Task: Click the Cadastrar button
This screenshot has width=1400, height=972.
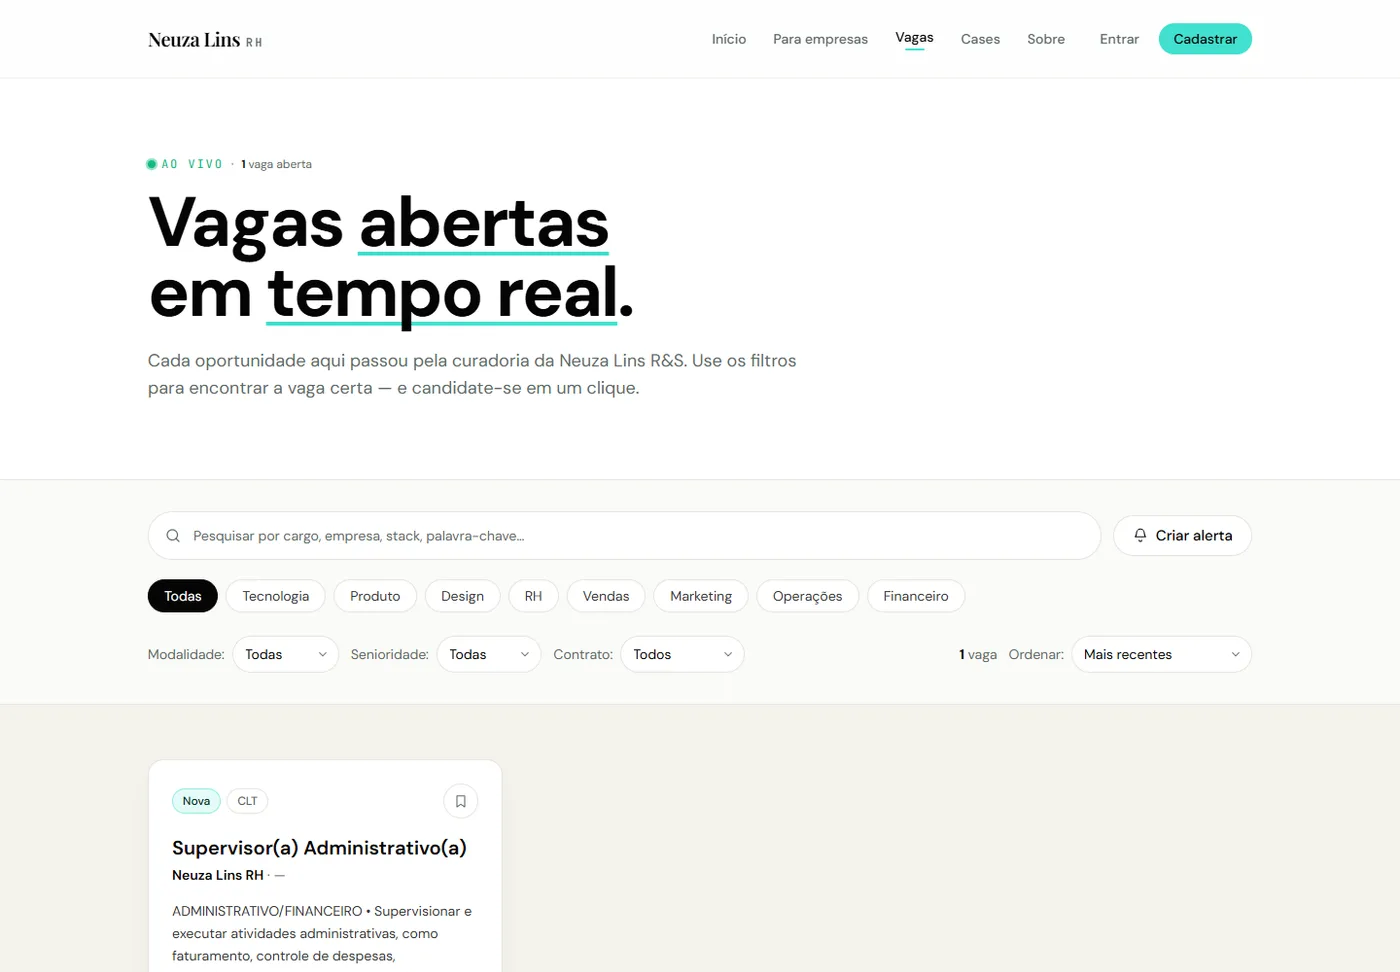Action: click(x=1205, y=39)
